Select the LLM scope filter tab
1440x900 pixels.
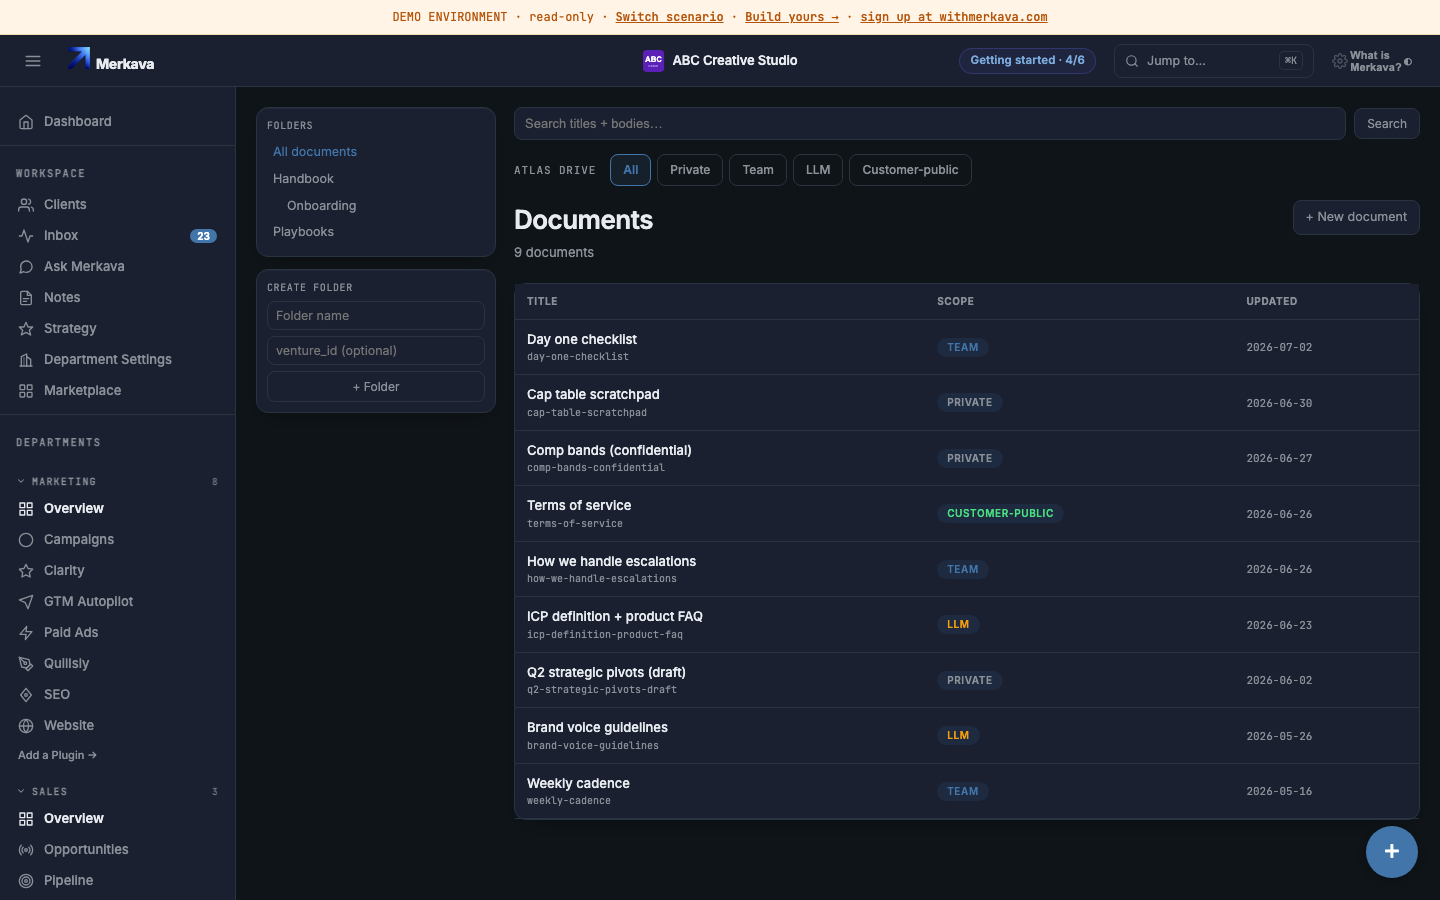(818, 170)
